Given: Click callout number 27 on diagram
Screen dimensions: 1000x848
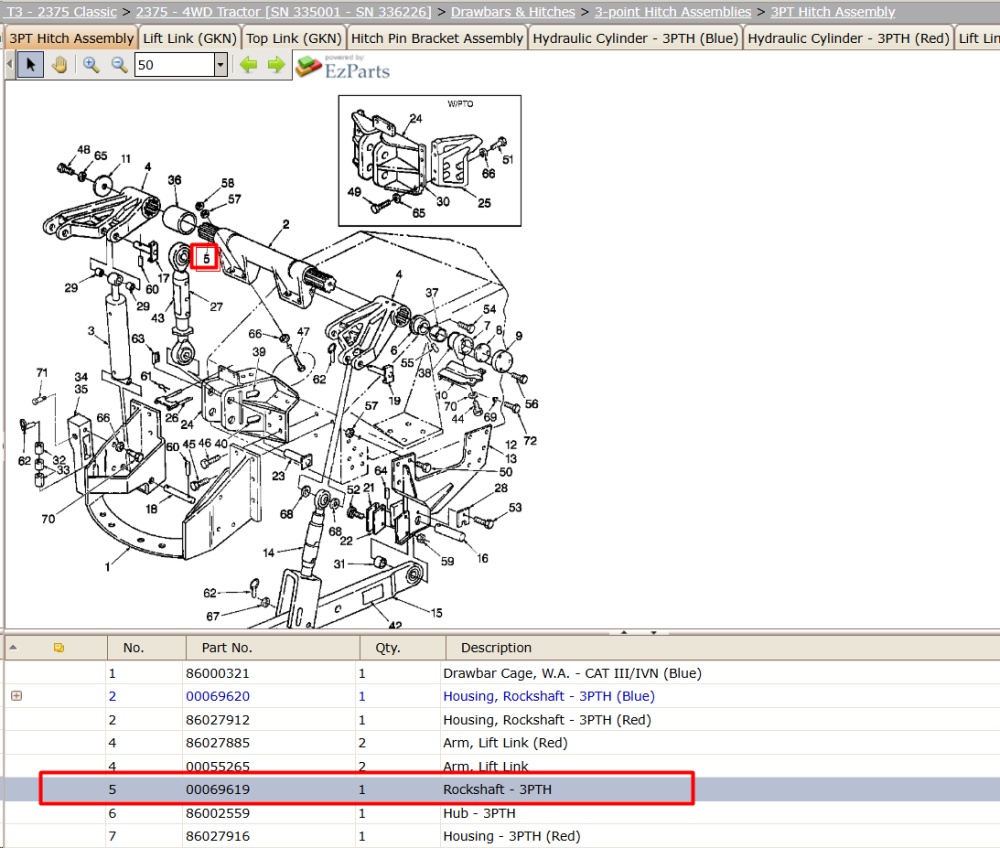Looking at the screenshot, I should (216, 307).
